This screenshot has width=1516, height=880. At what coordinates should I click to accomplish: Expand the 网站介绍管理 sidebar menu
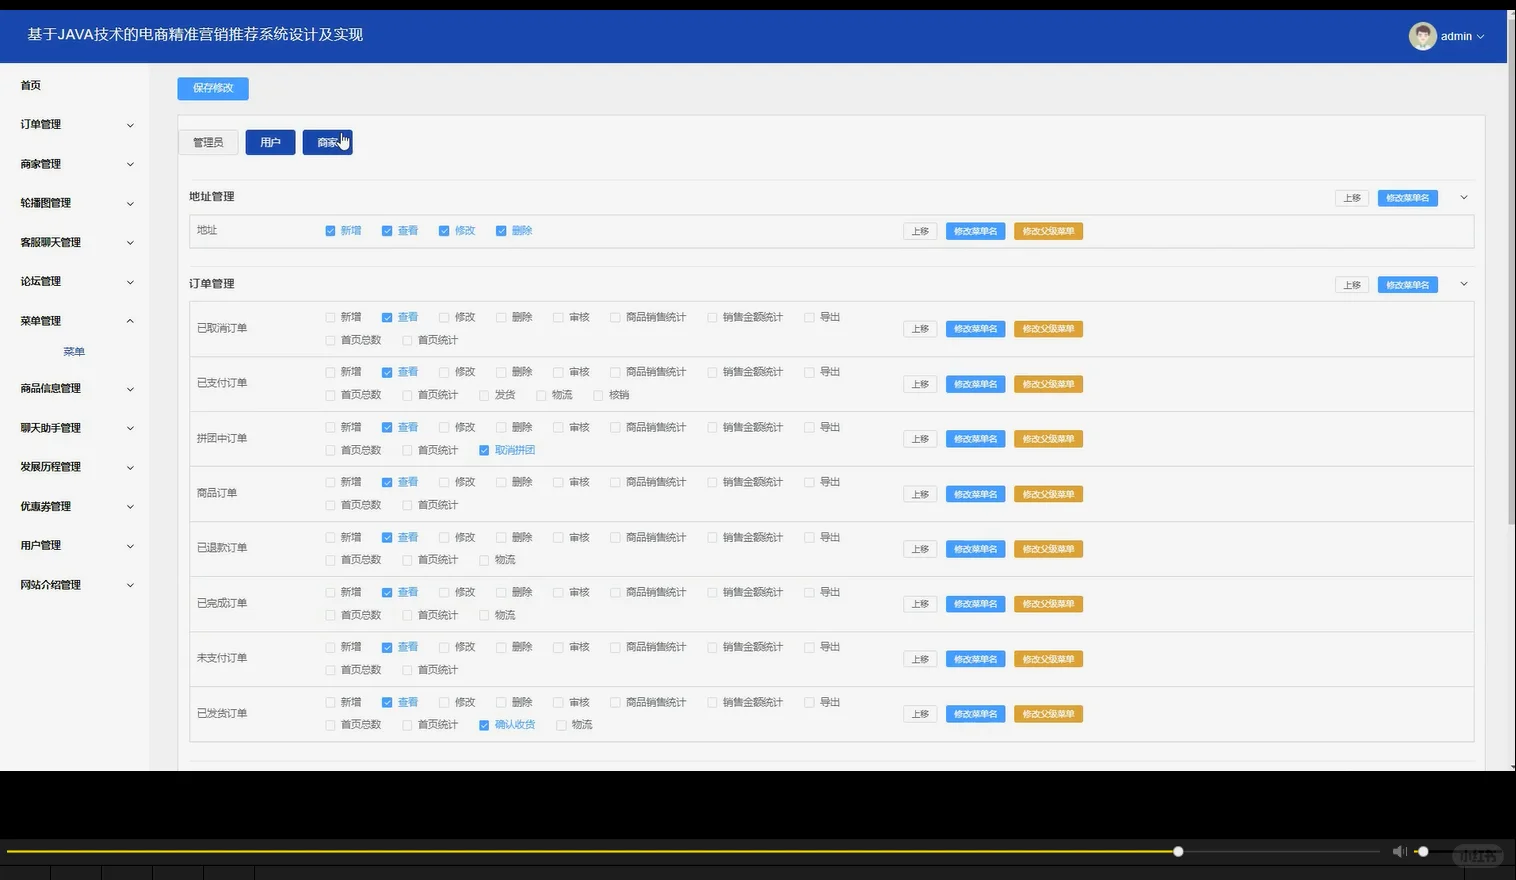tap(75, 585)
